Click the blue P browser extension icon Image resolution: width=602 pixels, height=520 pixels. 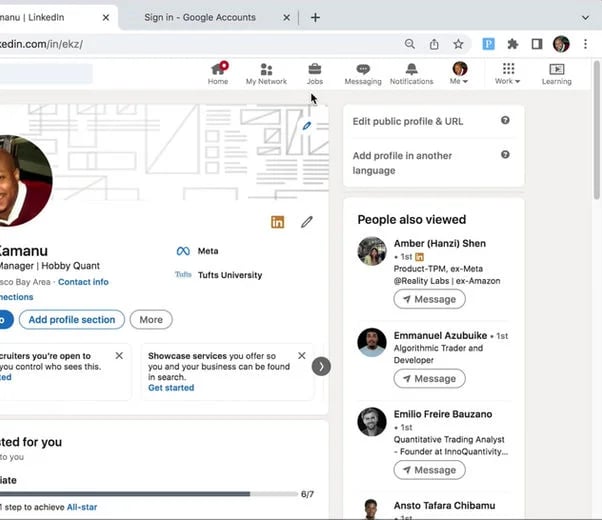[488, 44]
